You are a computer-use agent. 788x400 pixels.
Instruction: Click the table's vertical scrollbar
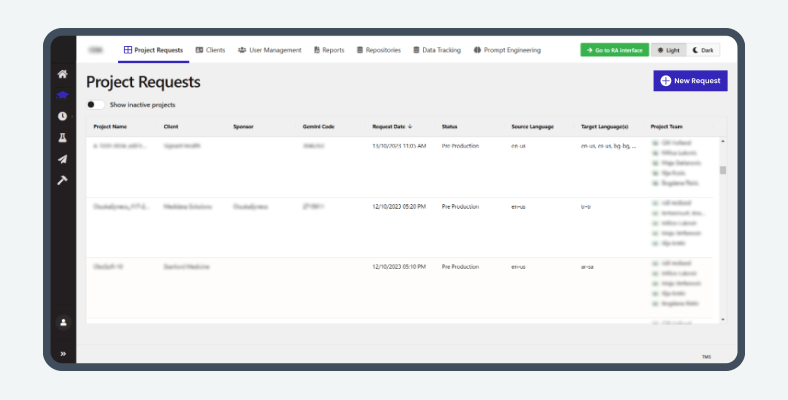(723, 170)
